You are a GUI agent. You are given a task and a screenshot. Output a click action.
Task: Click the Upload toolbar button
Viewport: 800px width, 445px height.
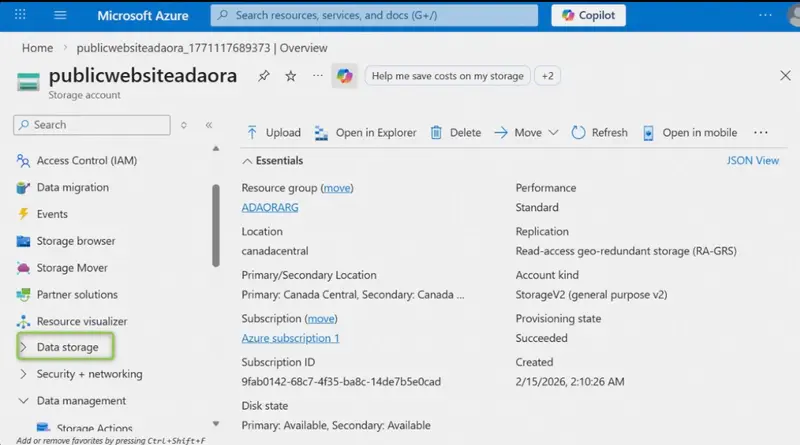273,133
